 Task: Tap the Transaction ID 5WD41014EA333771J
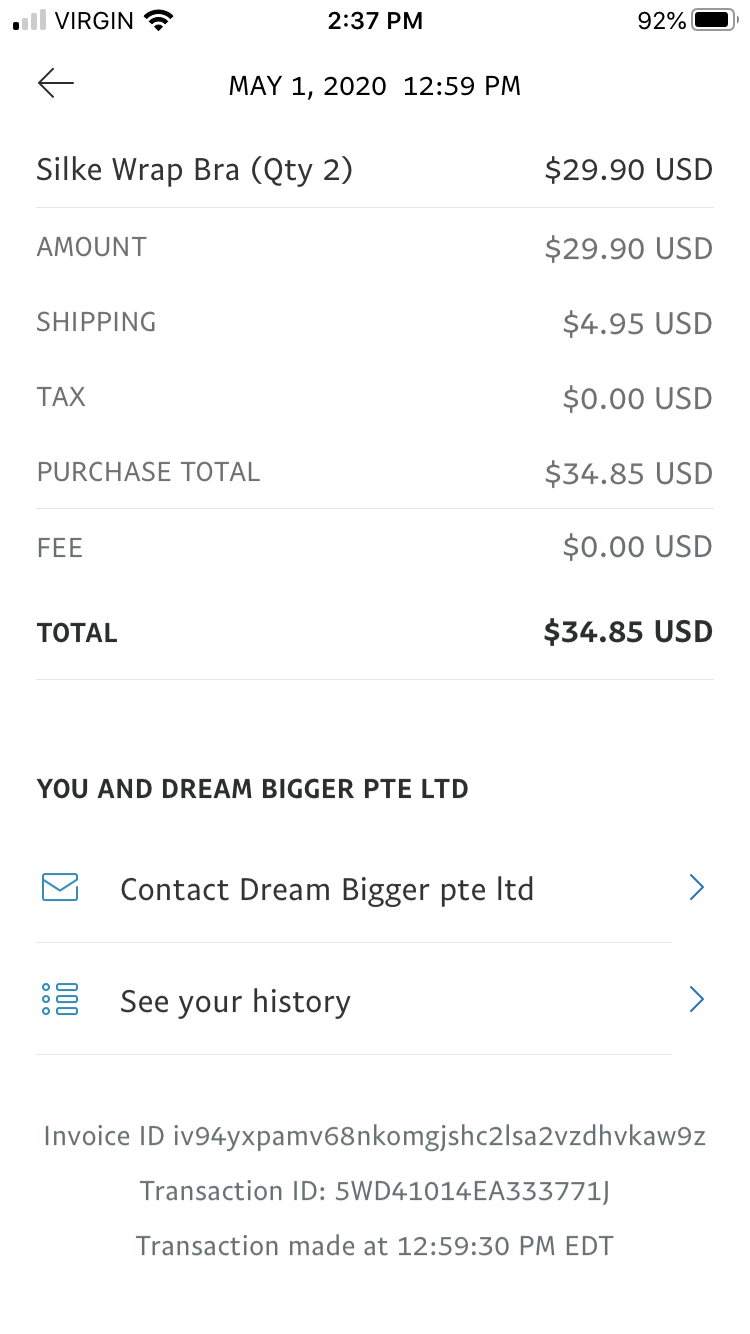pos(375,1191)
